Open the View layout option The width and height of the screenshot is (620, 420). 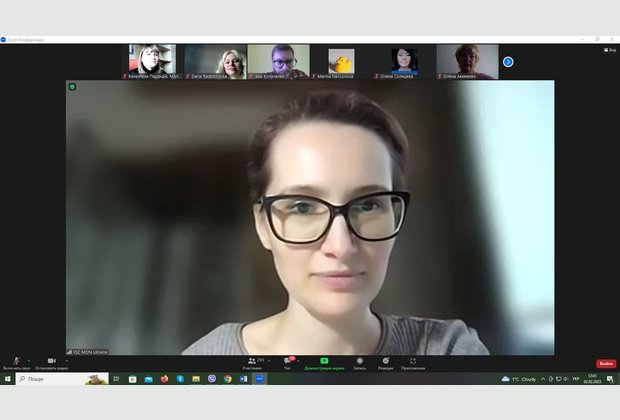pos(610,50)
